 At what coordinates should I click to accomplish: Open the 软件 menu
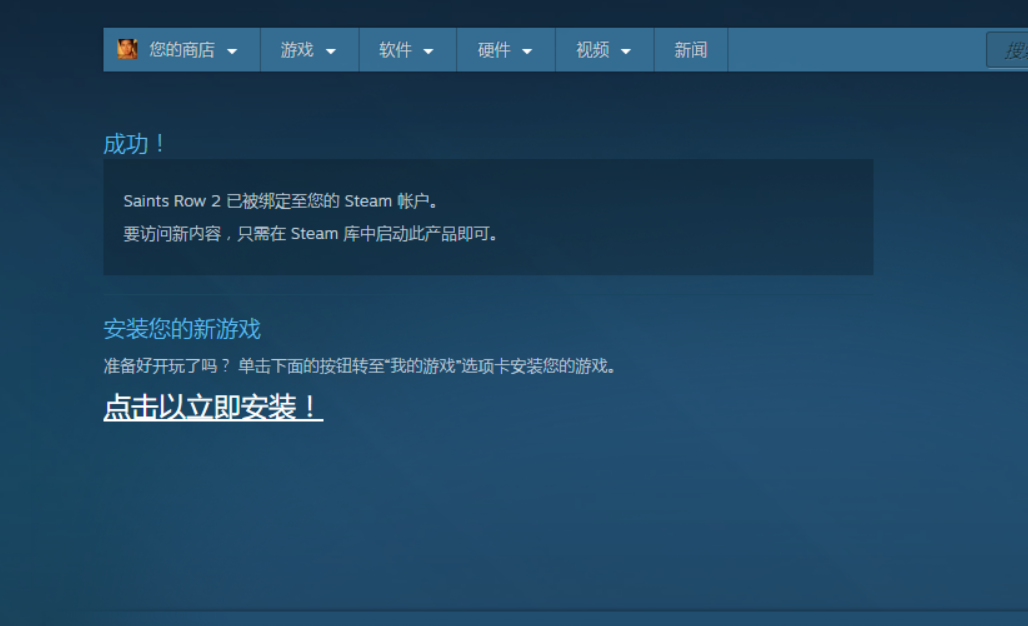[408, 50]
